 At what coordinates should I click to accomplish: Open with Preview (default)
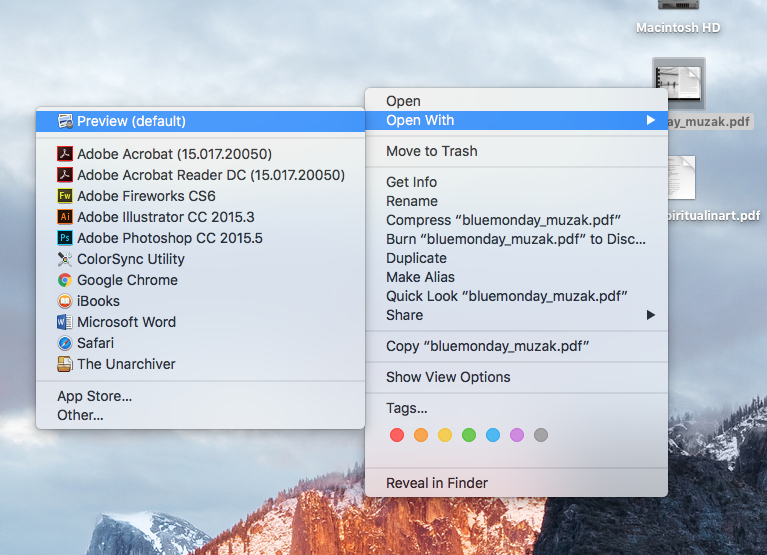click(x=201, y=121)
